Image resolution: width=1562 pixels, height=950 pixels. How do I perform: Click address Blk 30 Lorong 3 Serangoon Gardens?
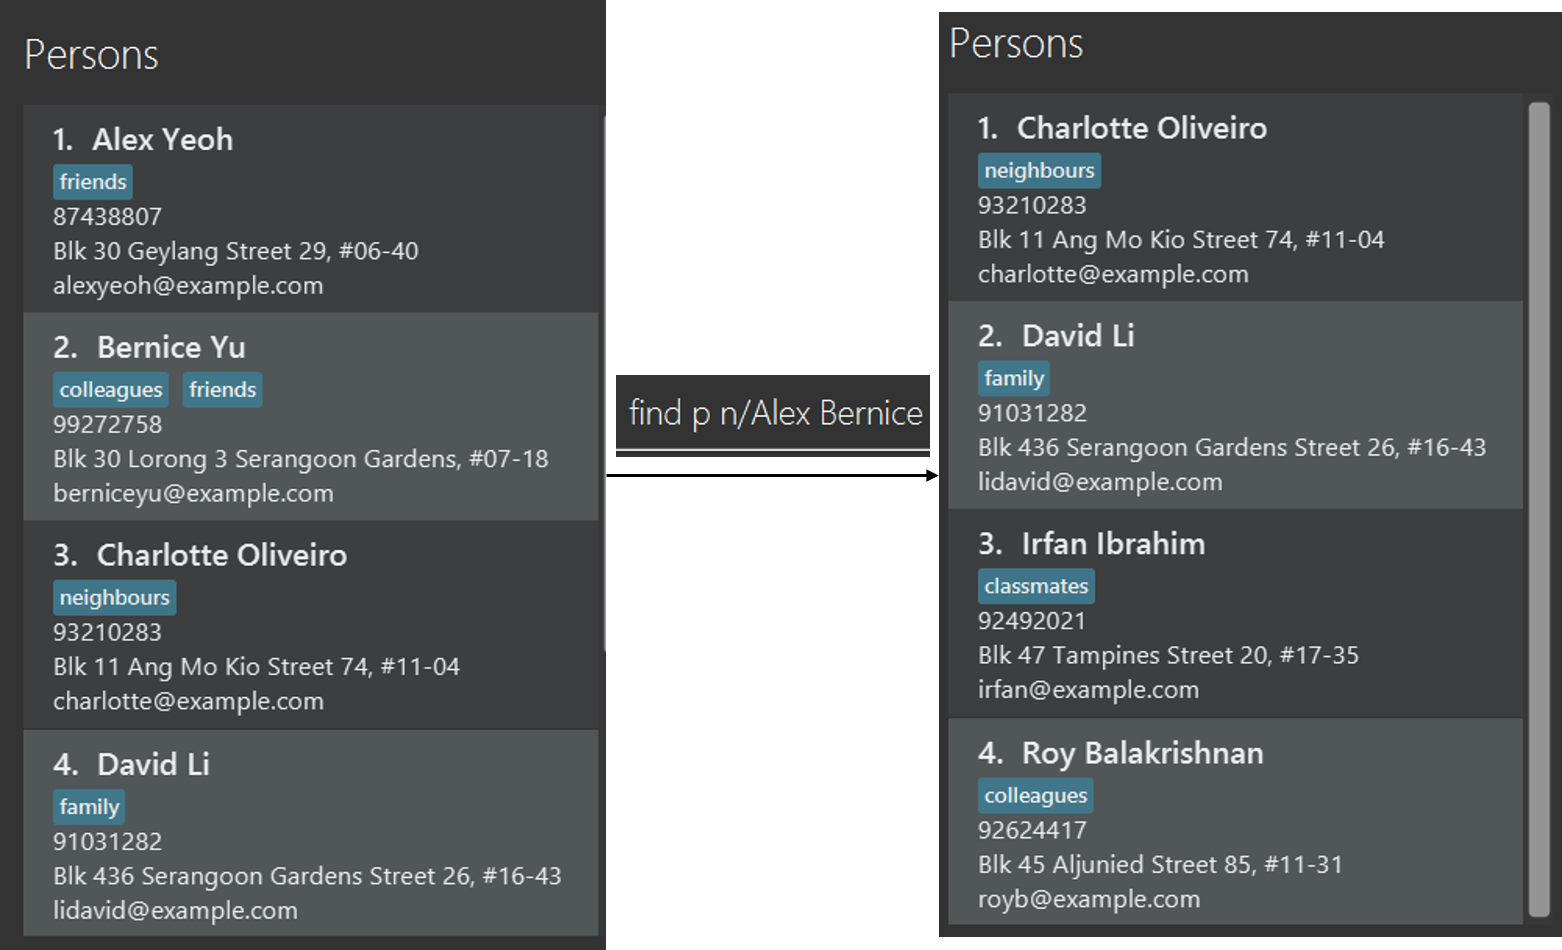(x=301, y=459)
